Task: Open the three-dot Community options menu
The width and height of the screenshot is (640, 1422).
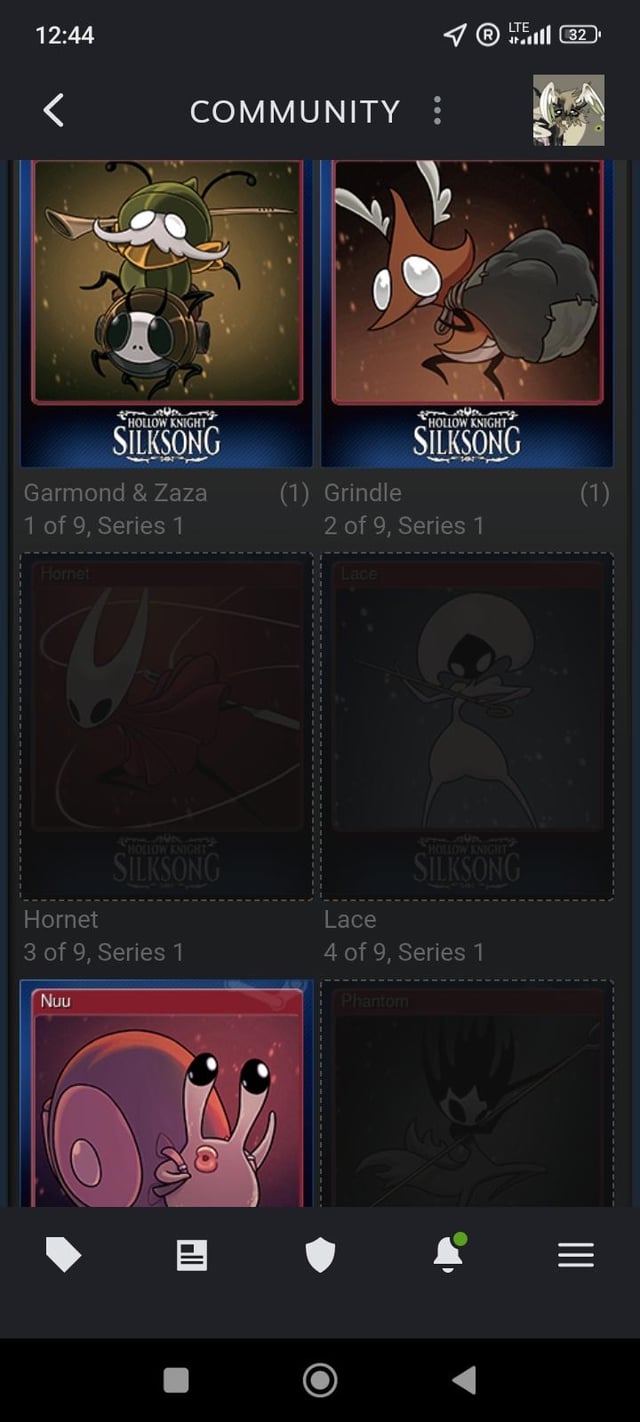Action: coord(437,111)
